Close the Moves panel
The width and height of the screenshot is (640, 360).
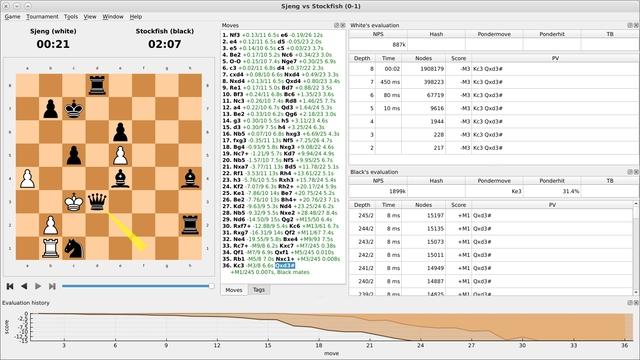342,25
